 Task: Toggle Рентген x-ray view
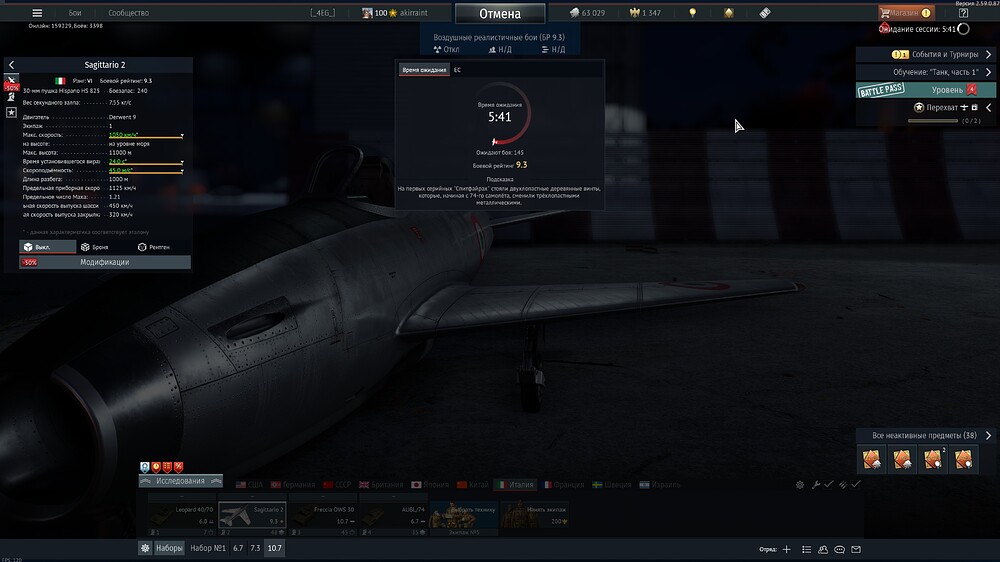(154, 247)
